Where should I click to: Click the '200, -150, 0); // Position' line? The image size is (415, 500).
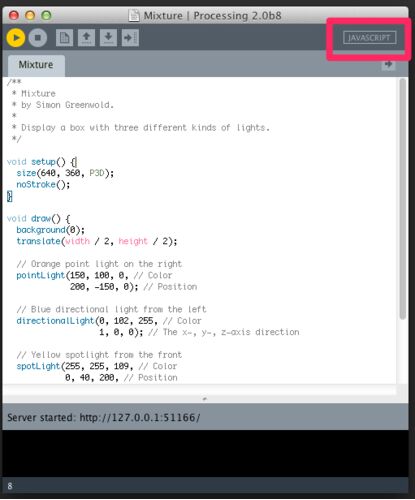[x=133, y=287]
